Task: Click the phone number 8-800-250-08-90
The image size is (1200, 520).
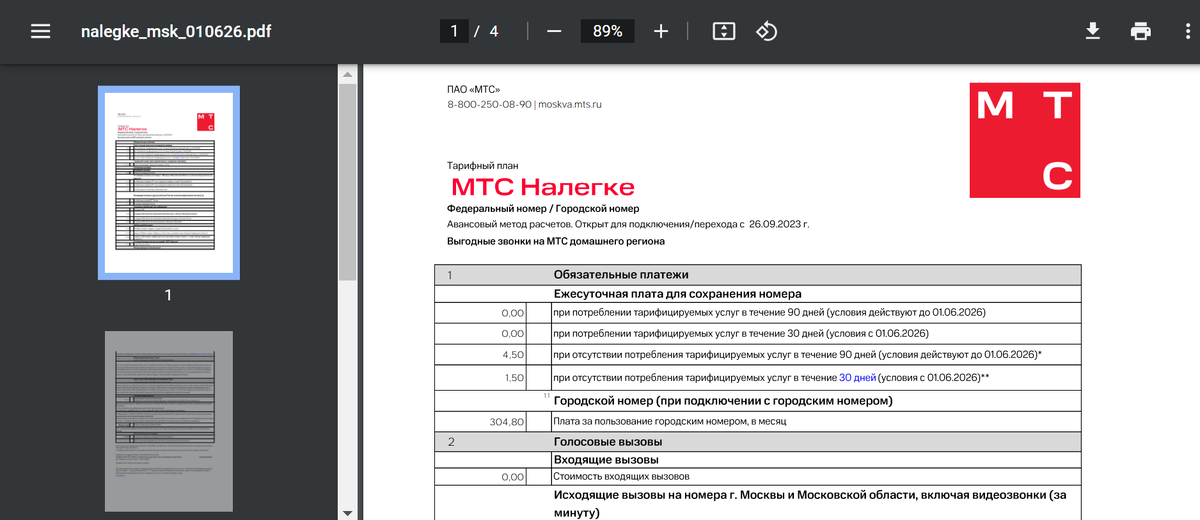Action: pos(489,104)
